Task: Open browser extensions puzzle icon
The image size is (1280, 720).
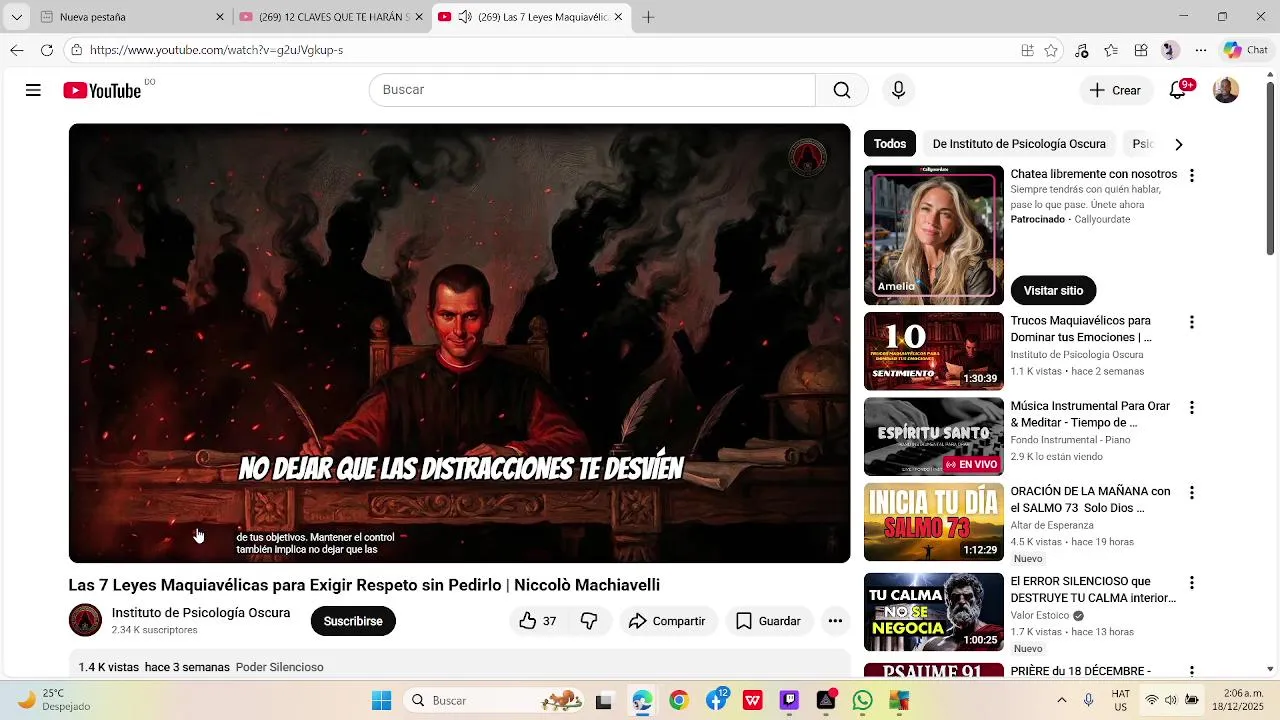Action: tap(1141, 50)
